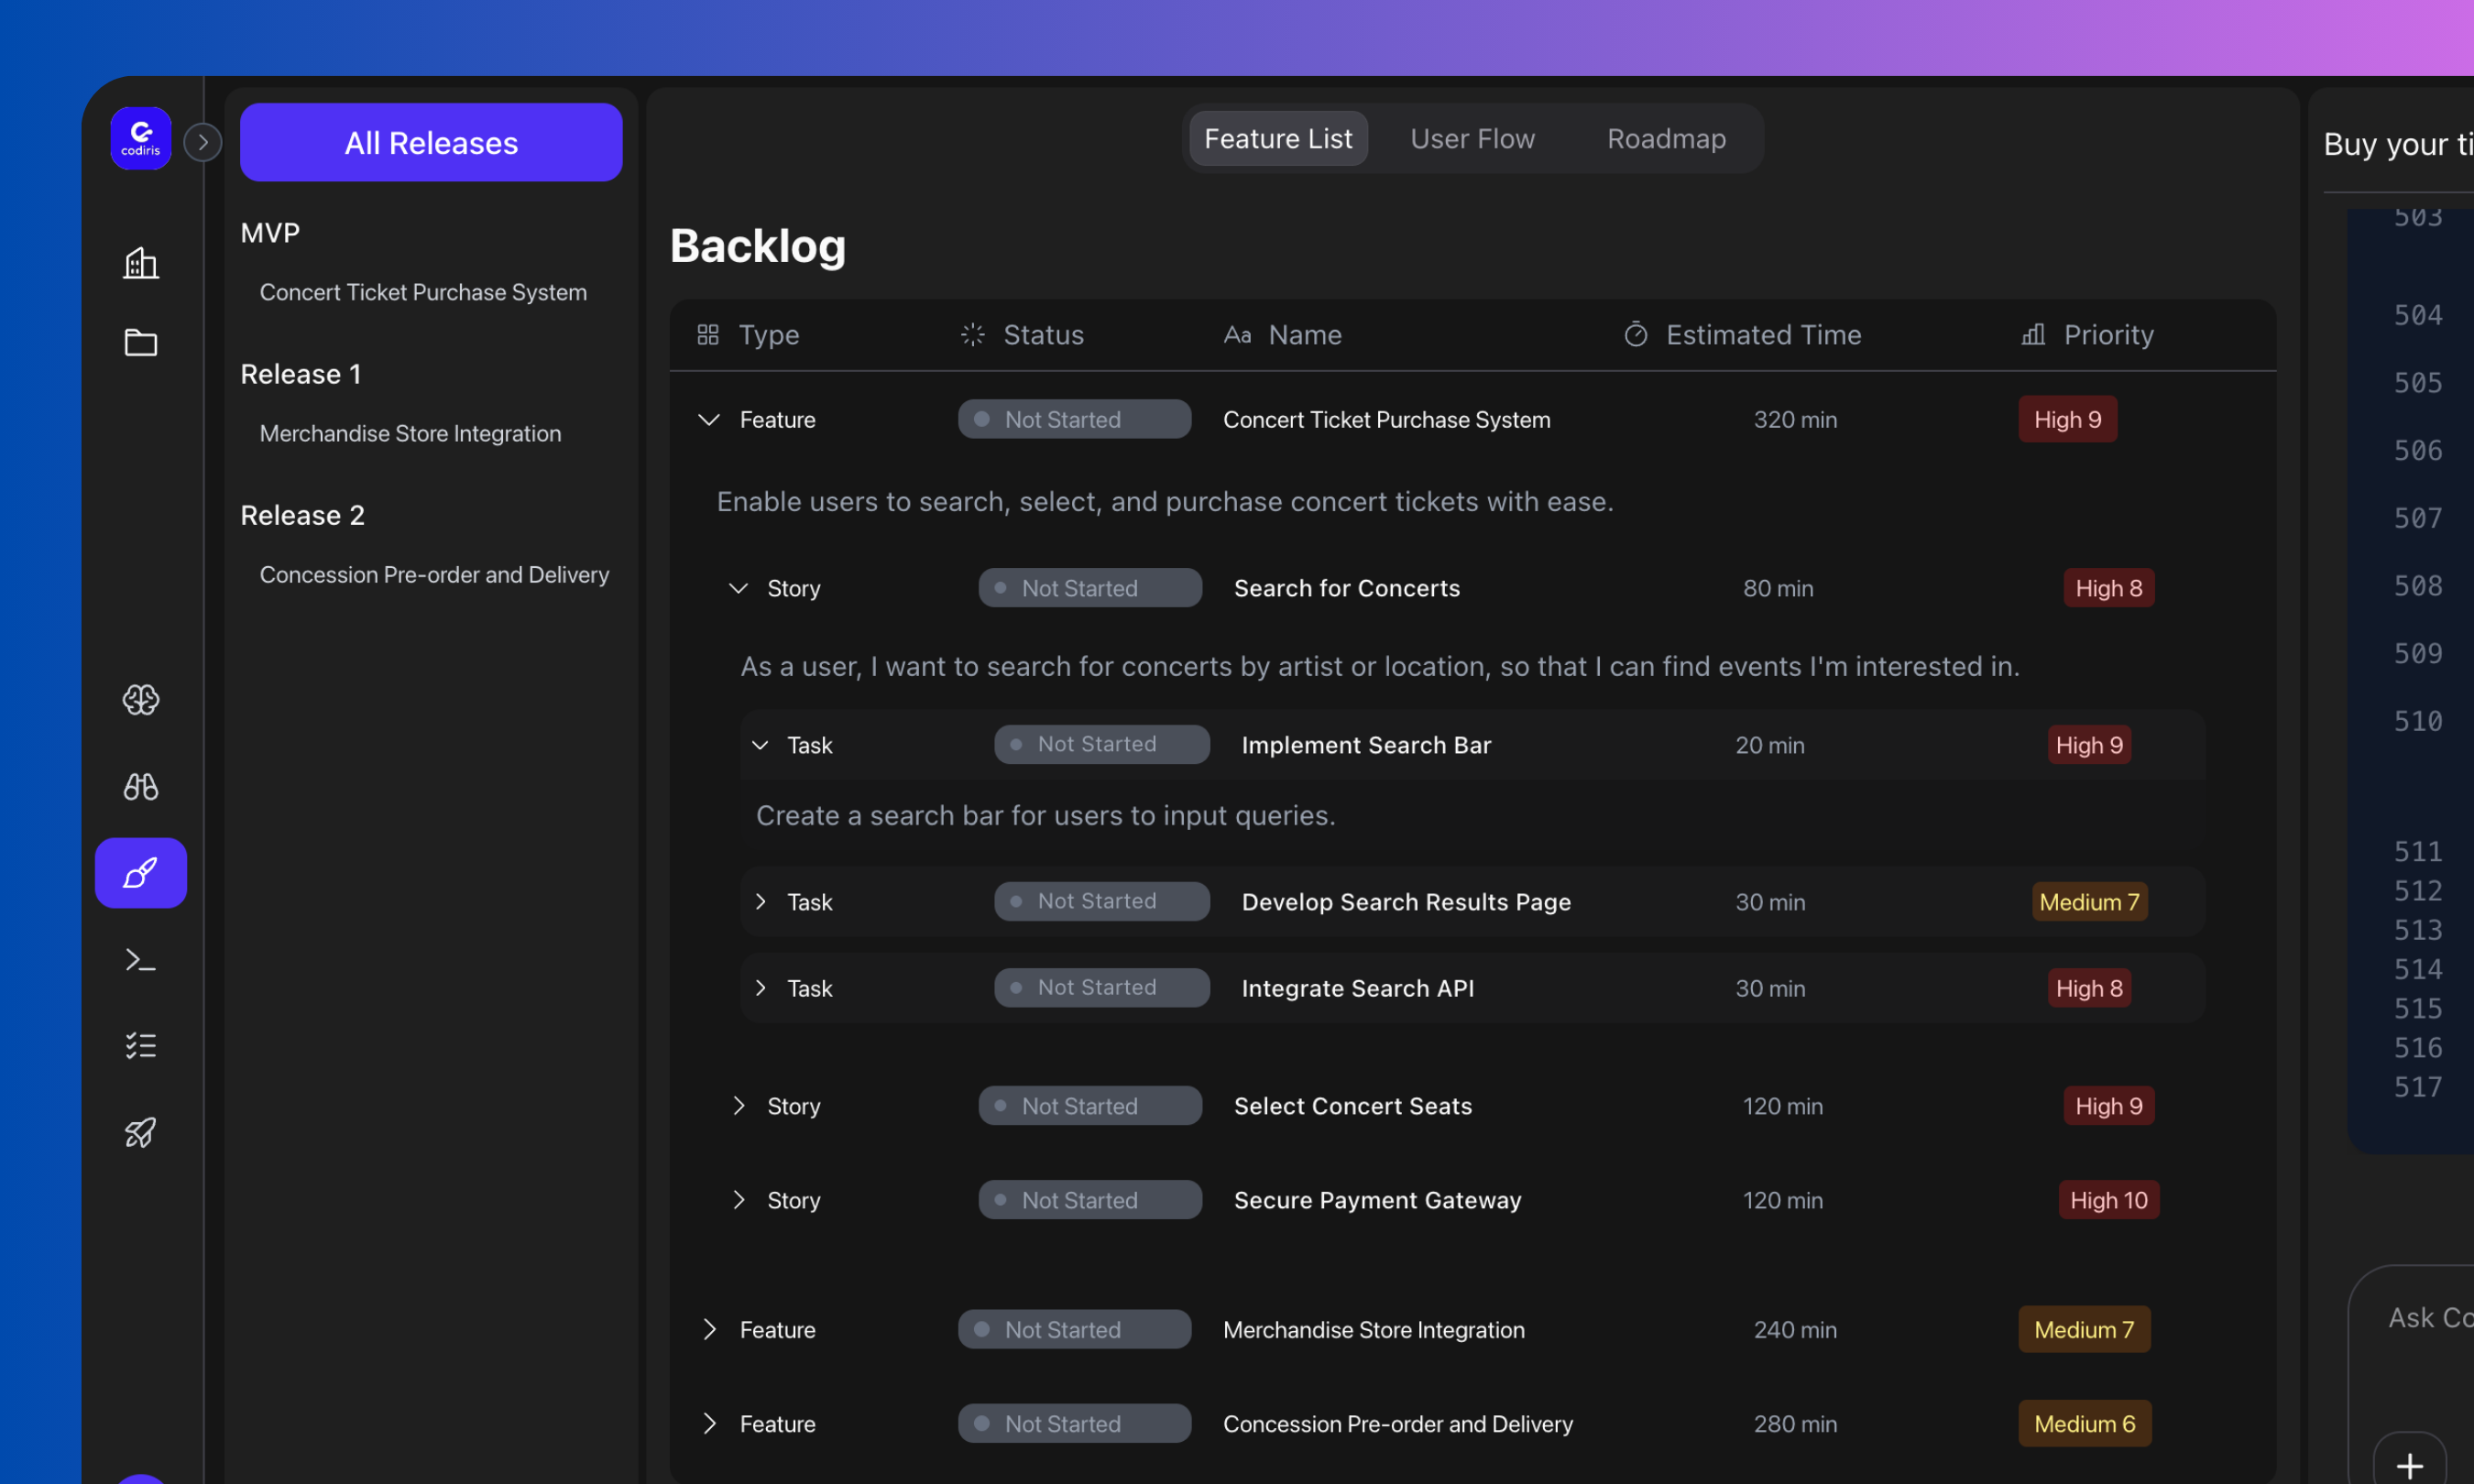Open the building dashboard sidebar icon
Screen dimensions: 2474x1484
tap(140, 264)
